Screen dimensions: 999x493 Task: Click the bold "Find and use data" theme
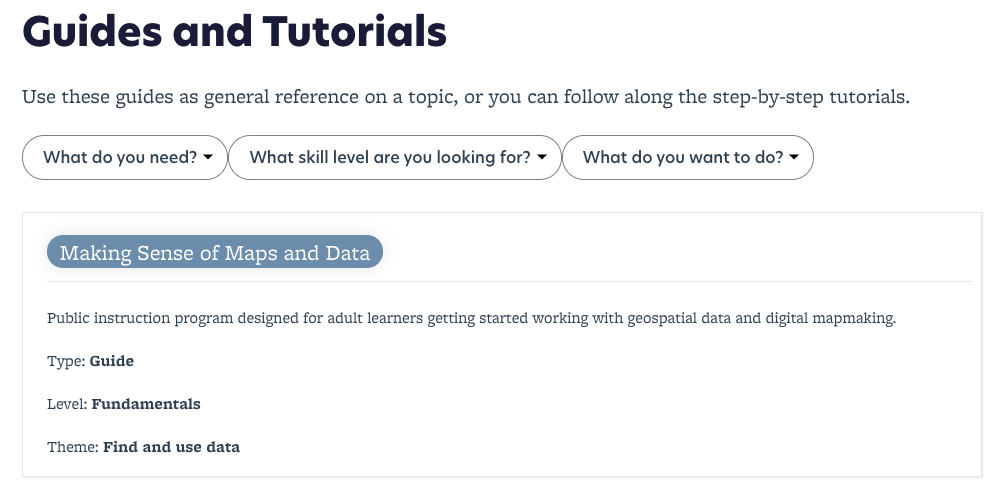click(x=171, y=447)
